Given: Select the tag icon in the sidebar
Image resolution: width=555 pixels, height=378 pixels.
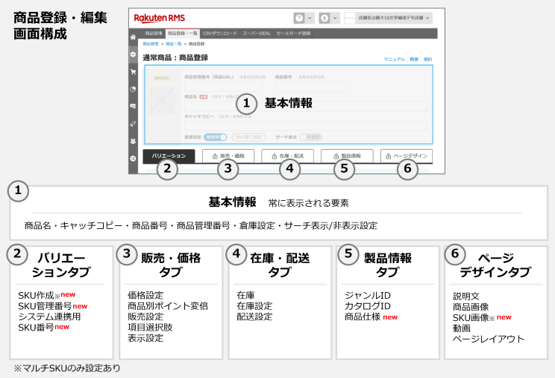Looking at the screenshot, I should coord(133,124).
